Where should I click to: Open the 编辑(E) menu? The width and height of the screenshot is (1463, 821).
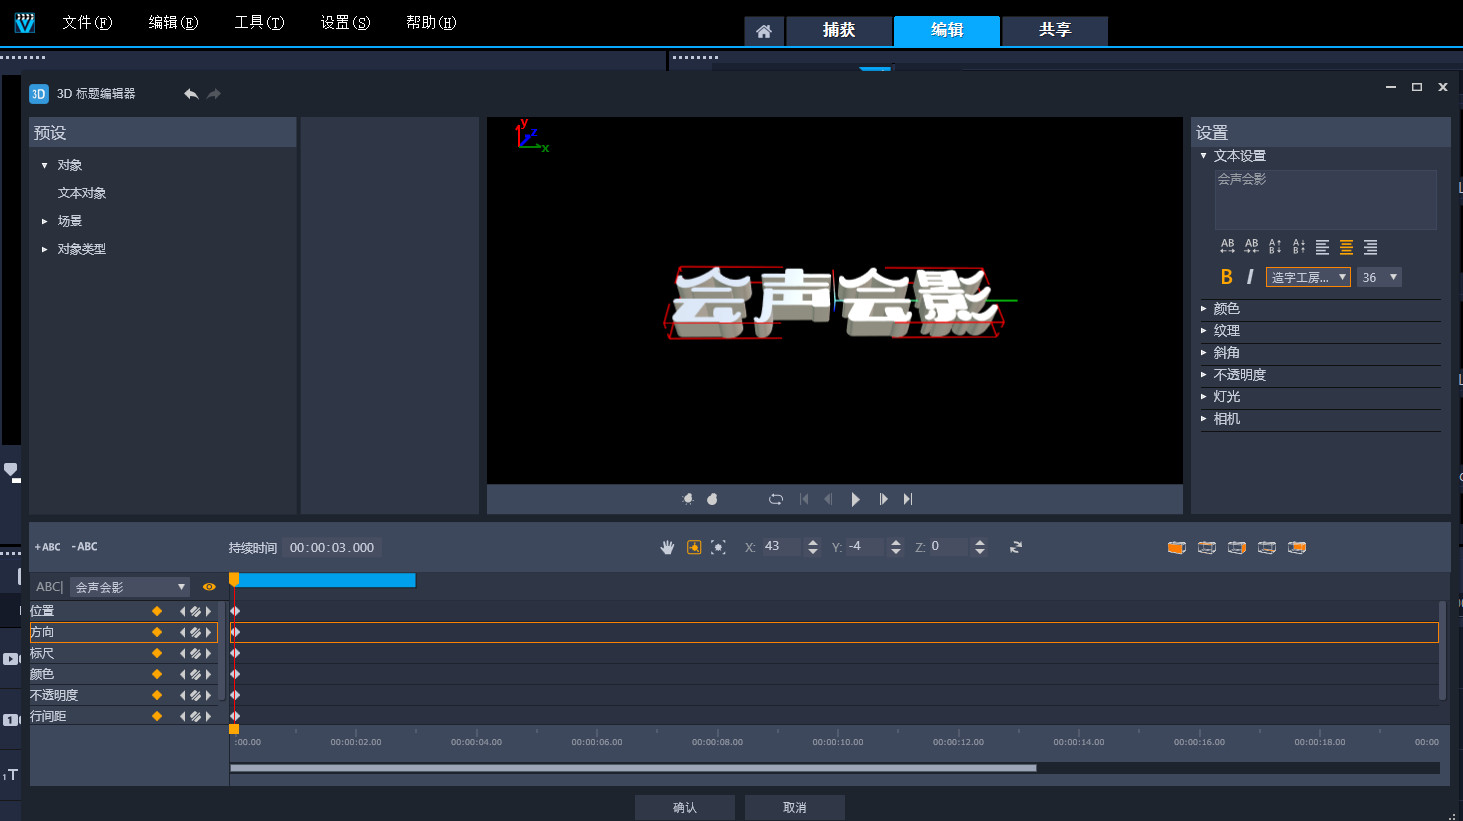click(x=173, y=22)
